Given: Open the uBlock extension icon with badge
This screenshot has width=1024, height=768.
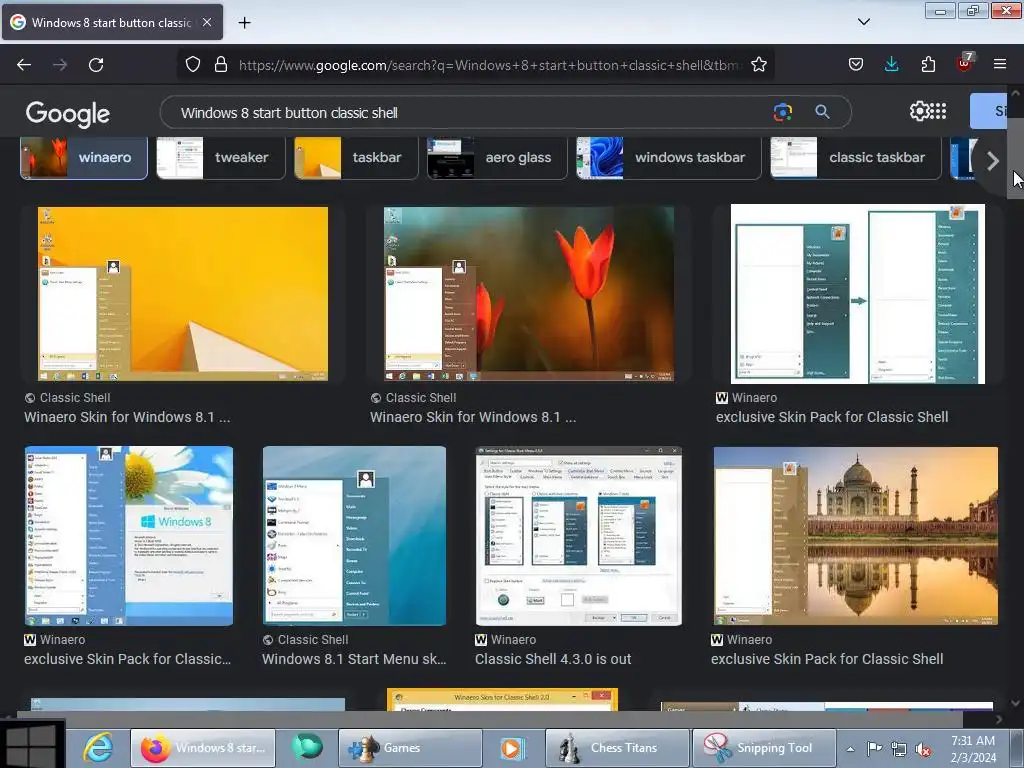Looking at the screenshot, I should pyautogui.click(x=965, y=63).
